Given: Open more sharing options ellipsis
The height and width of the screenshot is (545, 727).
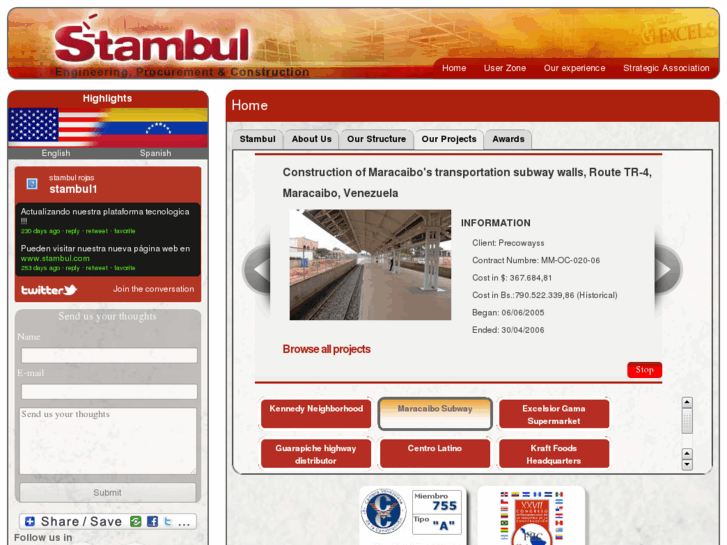Looking at the screenshot, I should [x=184, y=523].
